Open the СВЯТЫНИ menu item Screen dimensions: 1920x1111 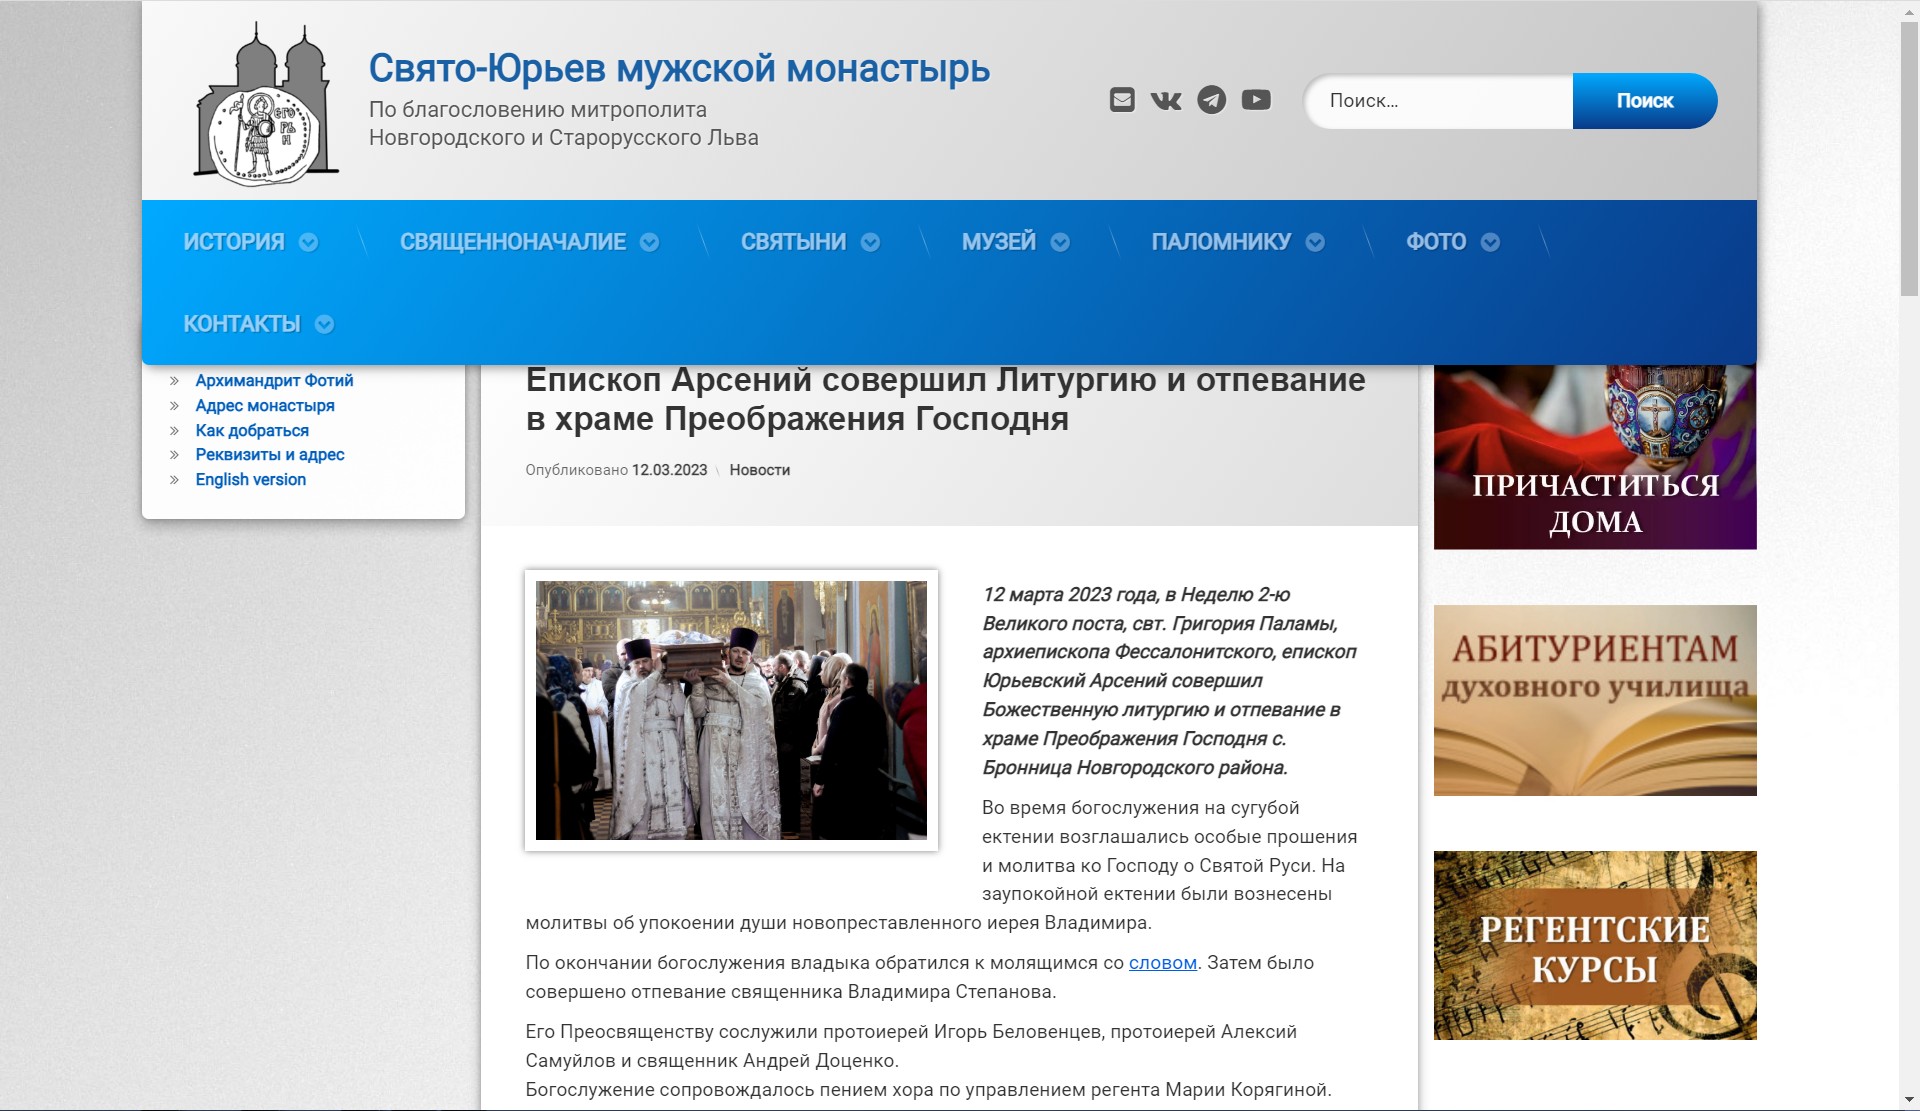(793, 242)
